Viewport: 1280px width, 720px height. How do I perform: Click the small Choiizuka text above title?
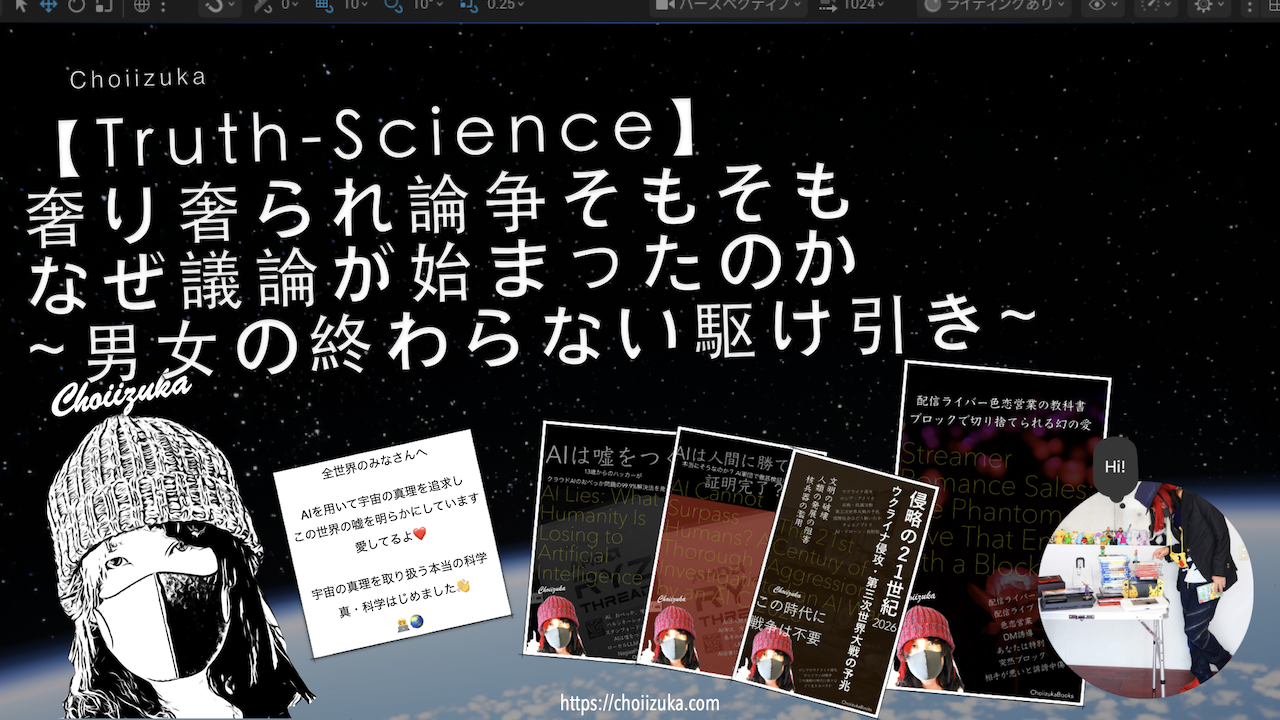139,79
